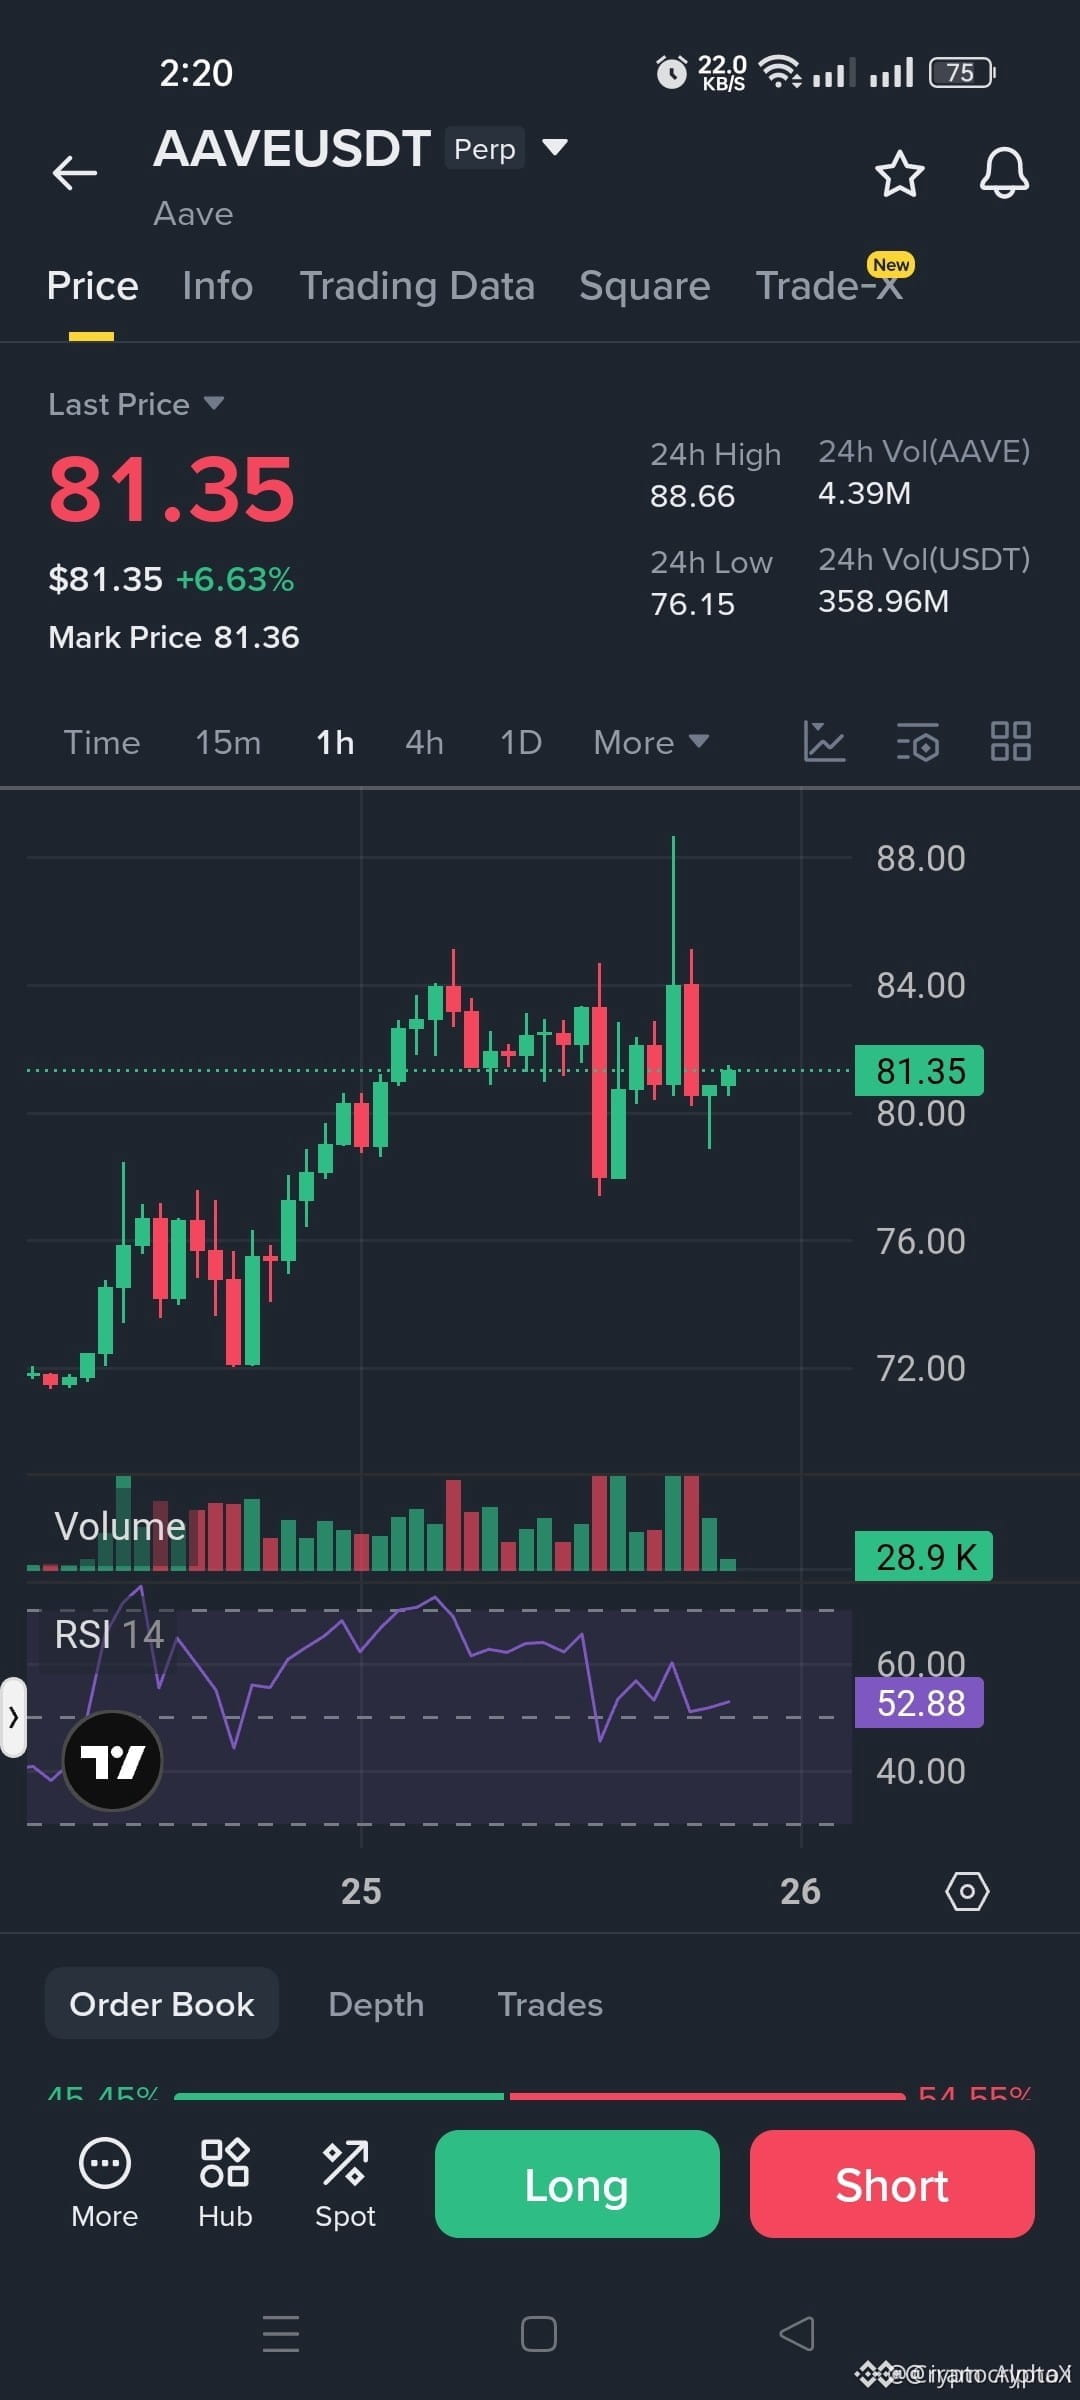Viewport: 1080px width, 2400px height.
Task: Tap the current price label 81.35 on chart
Action: [919, 1071]
